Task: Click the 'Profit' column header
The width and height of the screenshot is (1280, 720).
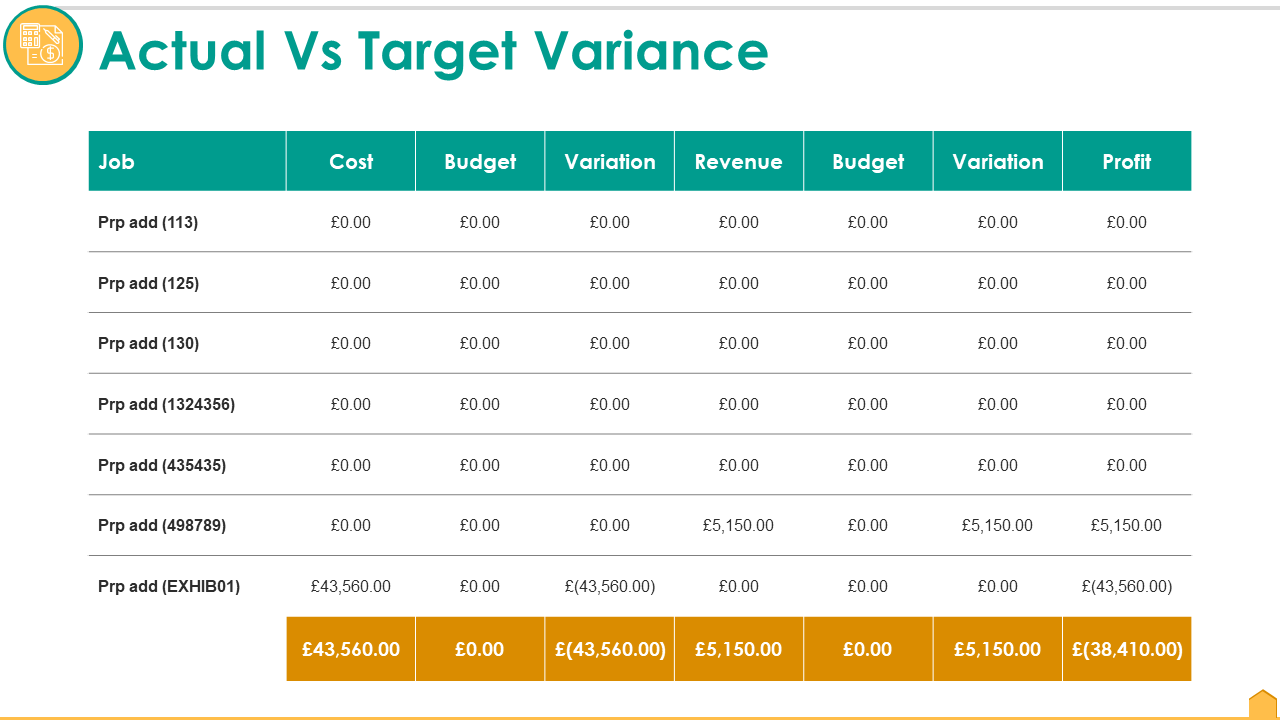Action: click(x=1127, y=161)
